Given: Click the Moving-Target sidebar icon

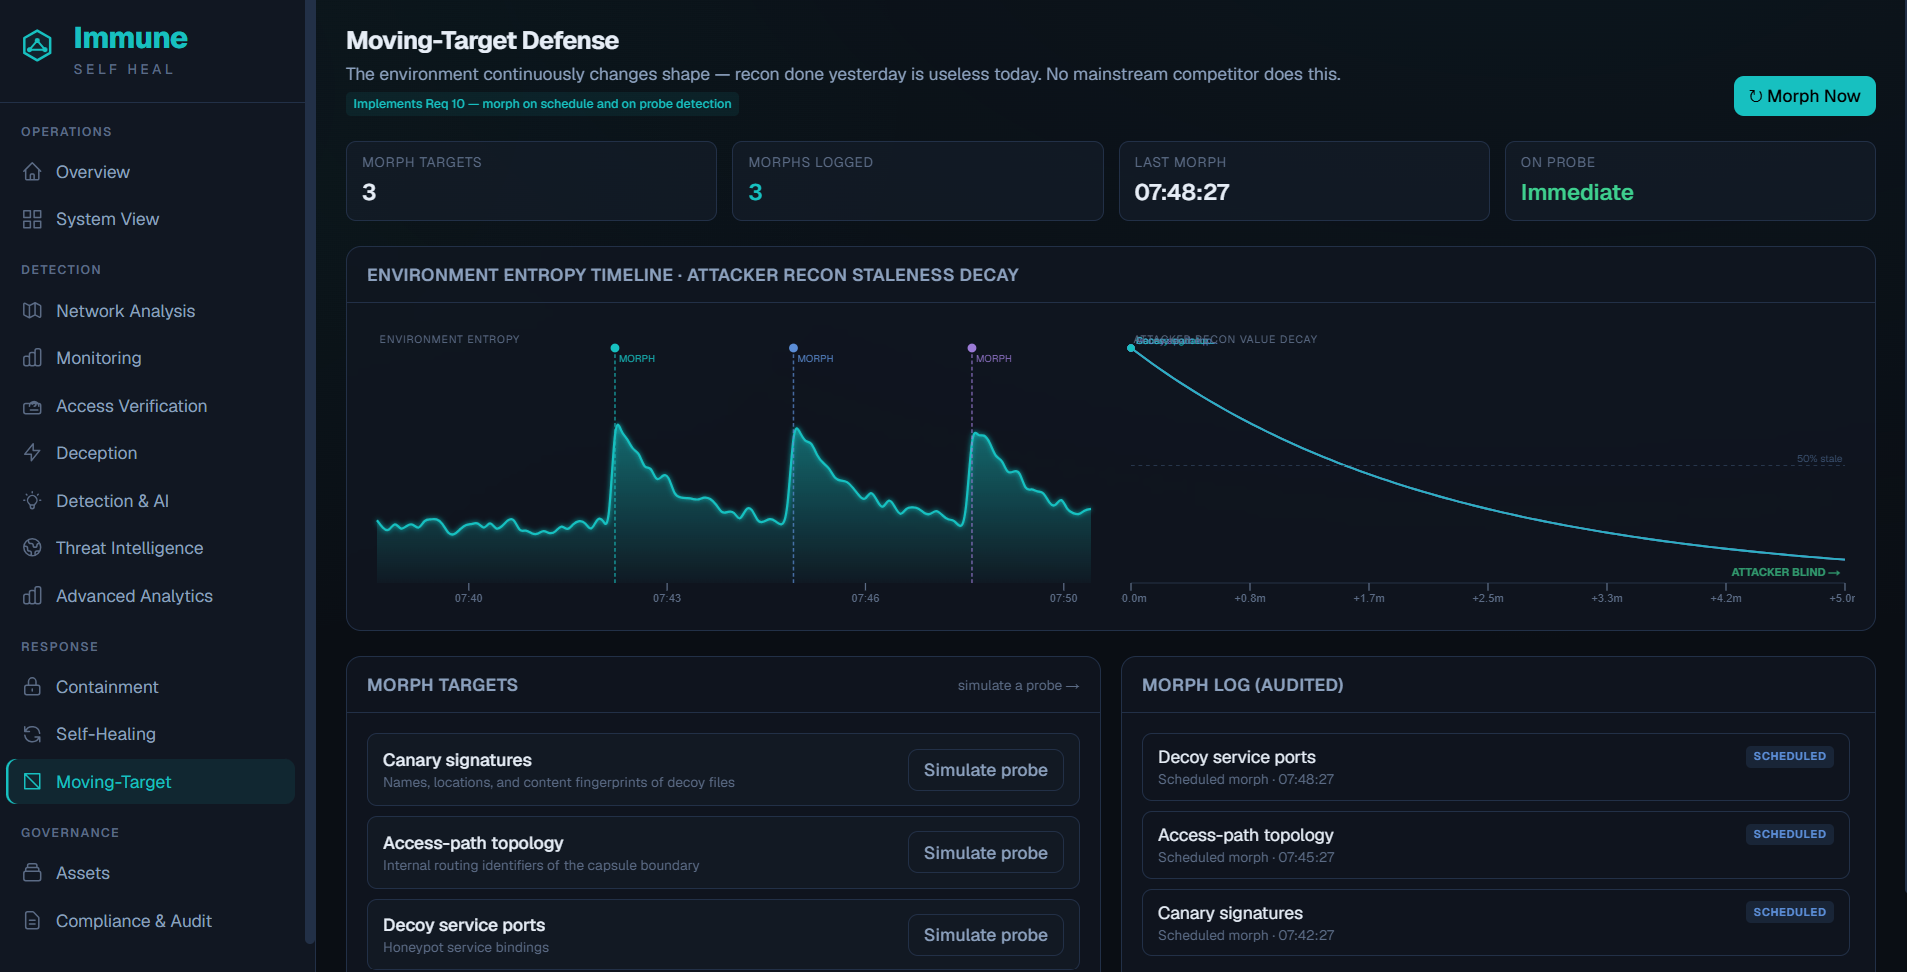Looking at the screenshot, I should (x=32, y=782).
